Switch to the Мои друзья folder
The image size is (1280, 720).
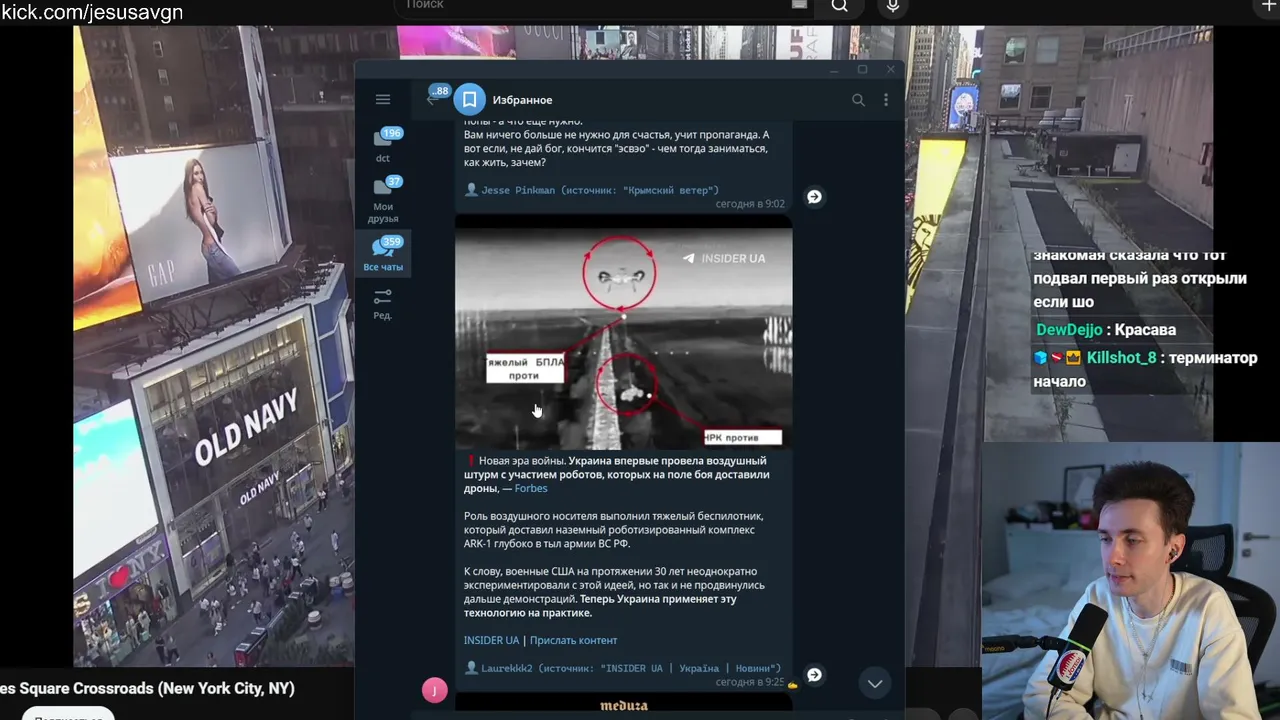tap(383, 200)
